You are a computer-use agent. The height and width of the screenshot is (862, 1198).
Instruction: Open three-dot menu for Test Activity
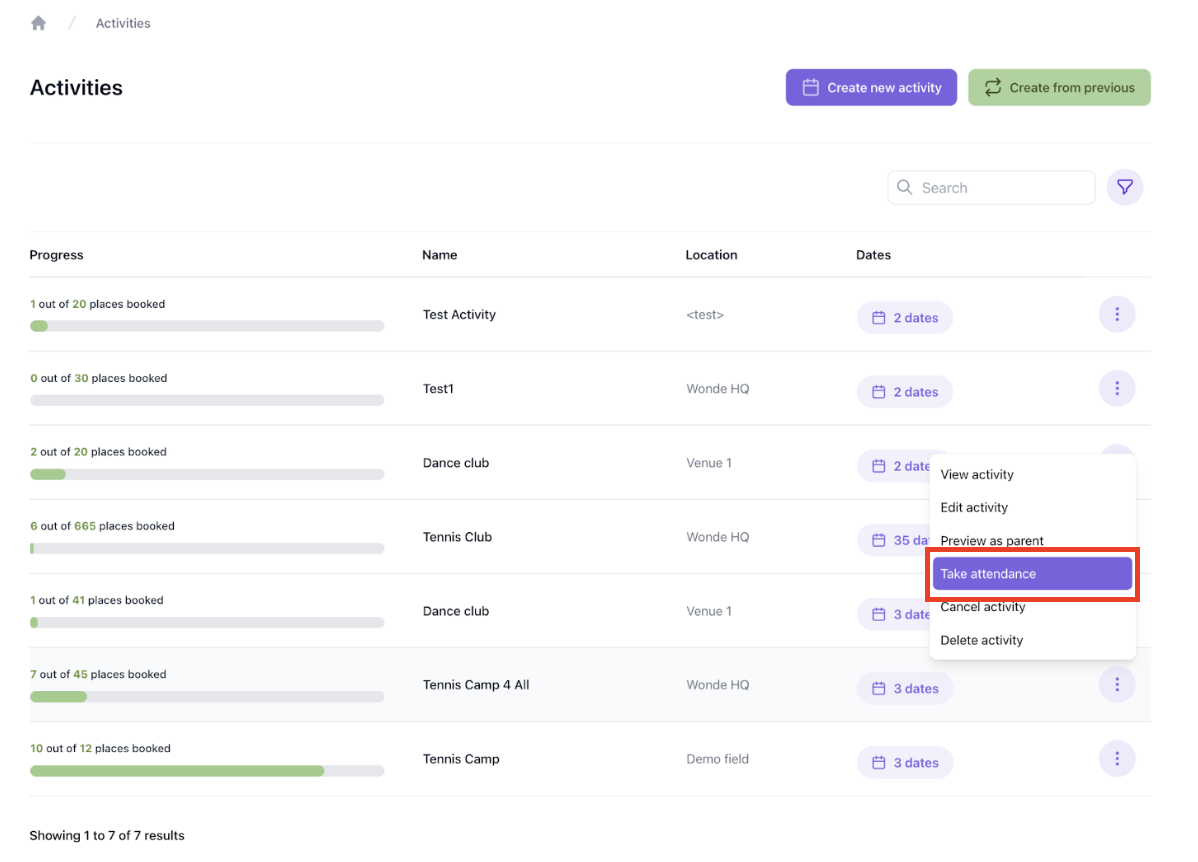point(1117,315)
